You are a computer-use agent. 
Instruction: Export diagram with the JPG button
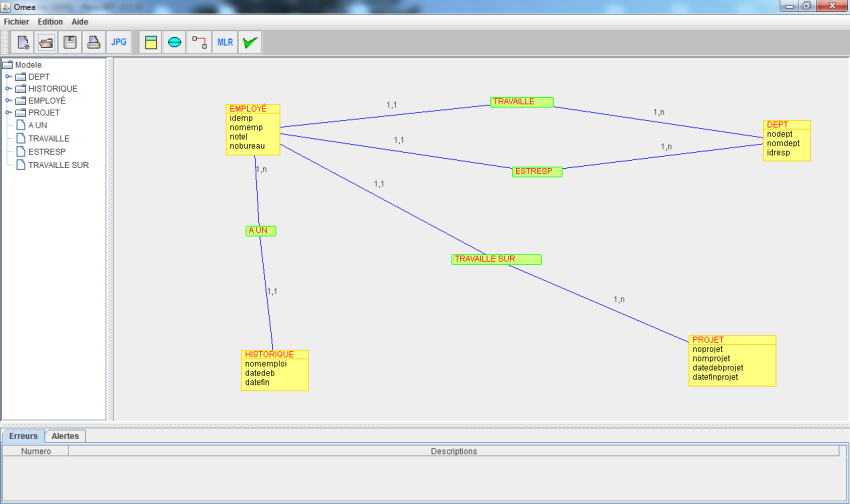[x=119, y=42]
